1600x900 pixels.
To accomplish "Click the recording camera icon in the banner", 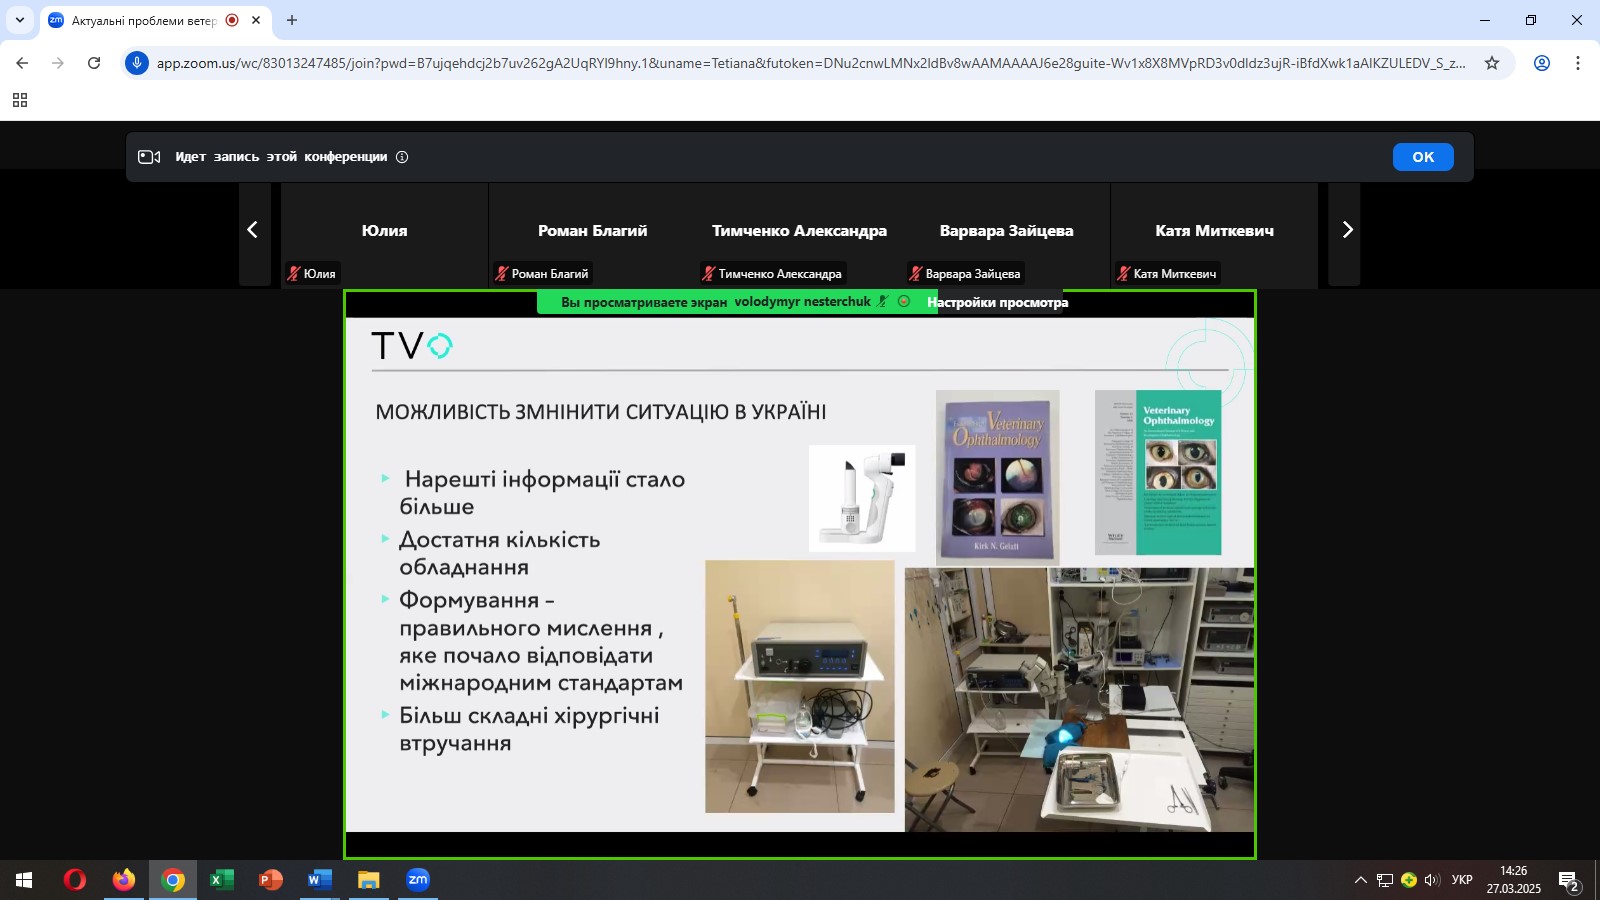I will 149,157.
